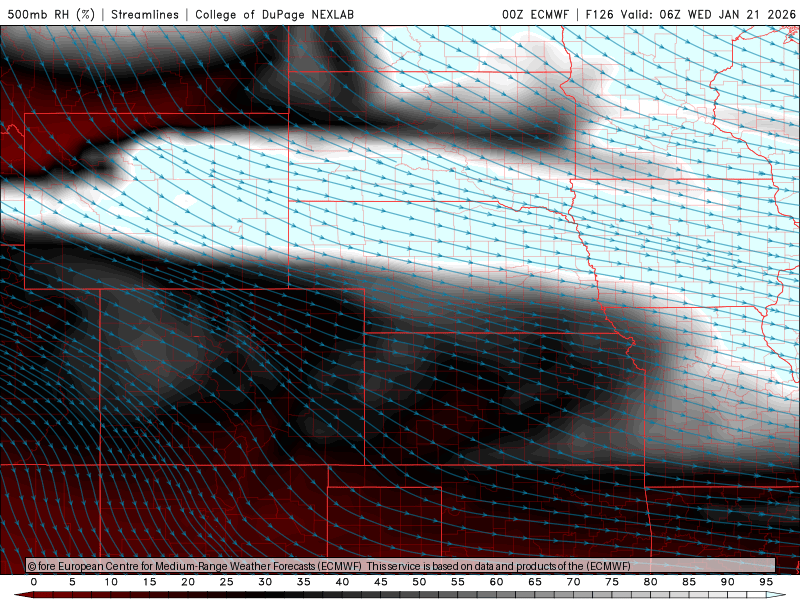Click the "85" label on the color scale
Screen dimensions: 800x600
(x=689, y=582)
